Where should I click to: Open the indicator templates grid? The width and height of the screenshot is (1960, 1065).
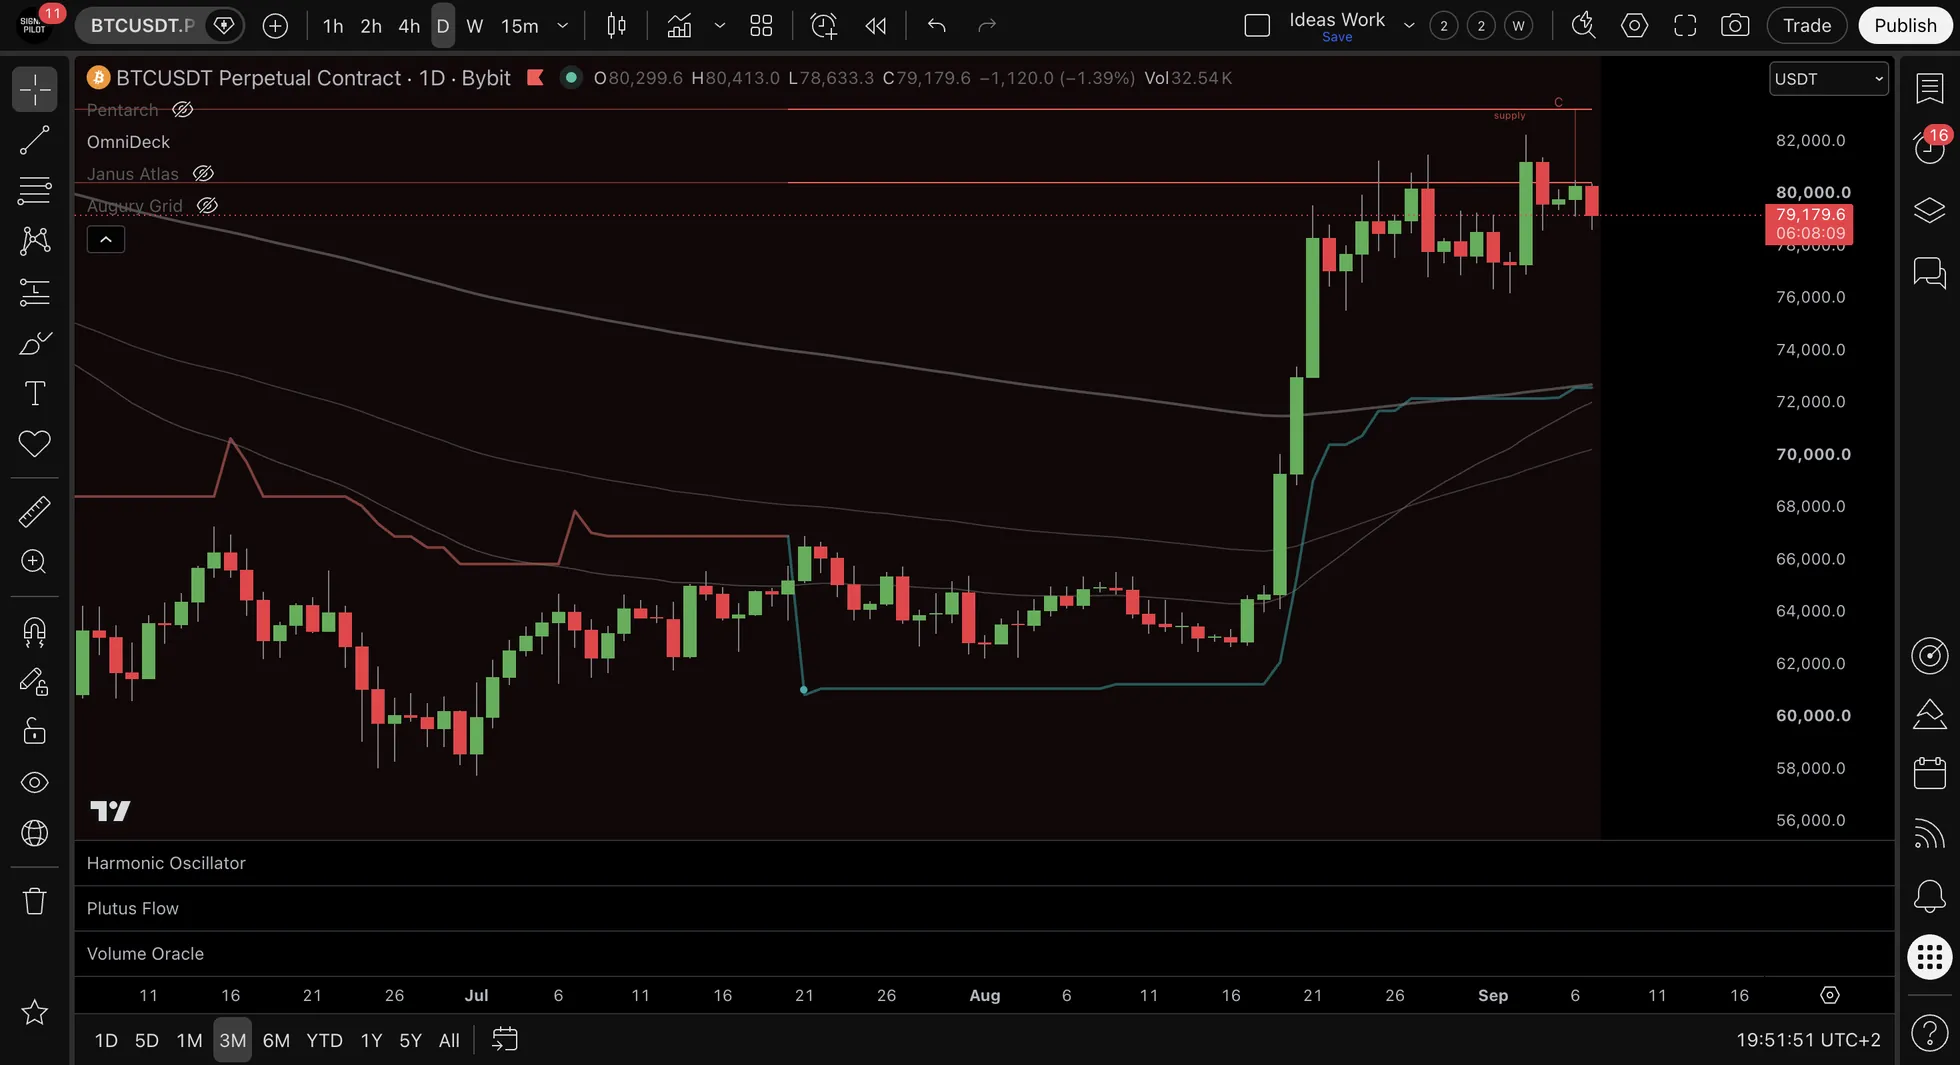[x=761, y=26]
